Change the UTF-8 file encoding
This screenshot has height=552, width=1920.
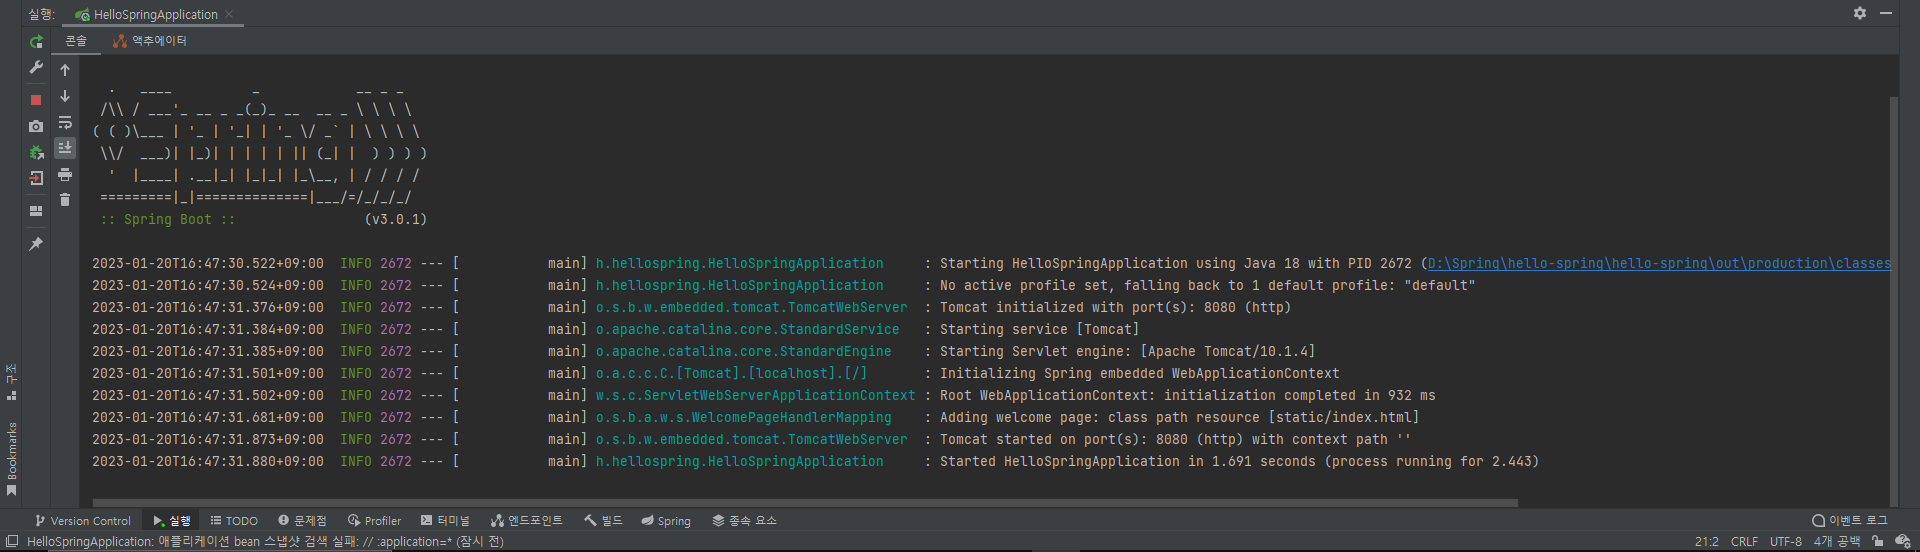1785,542
